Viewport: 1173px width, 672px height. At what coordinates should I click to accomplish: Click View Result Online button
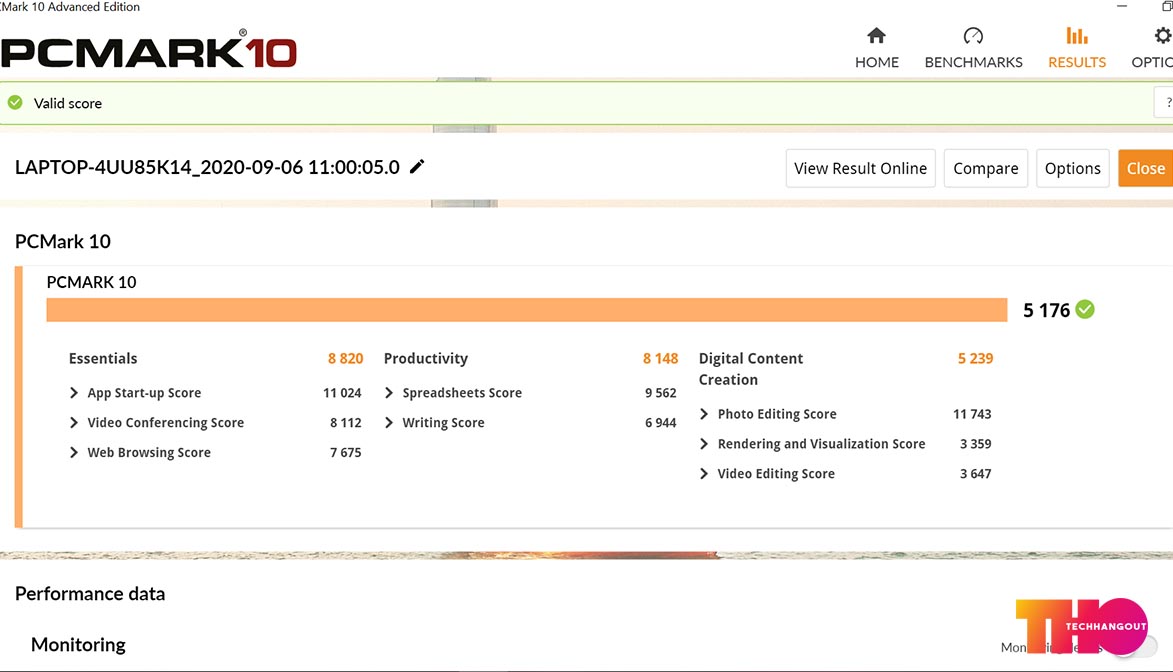(x=860, y=168)
